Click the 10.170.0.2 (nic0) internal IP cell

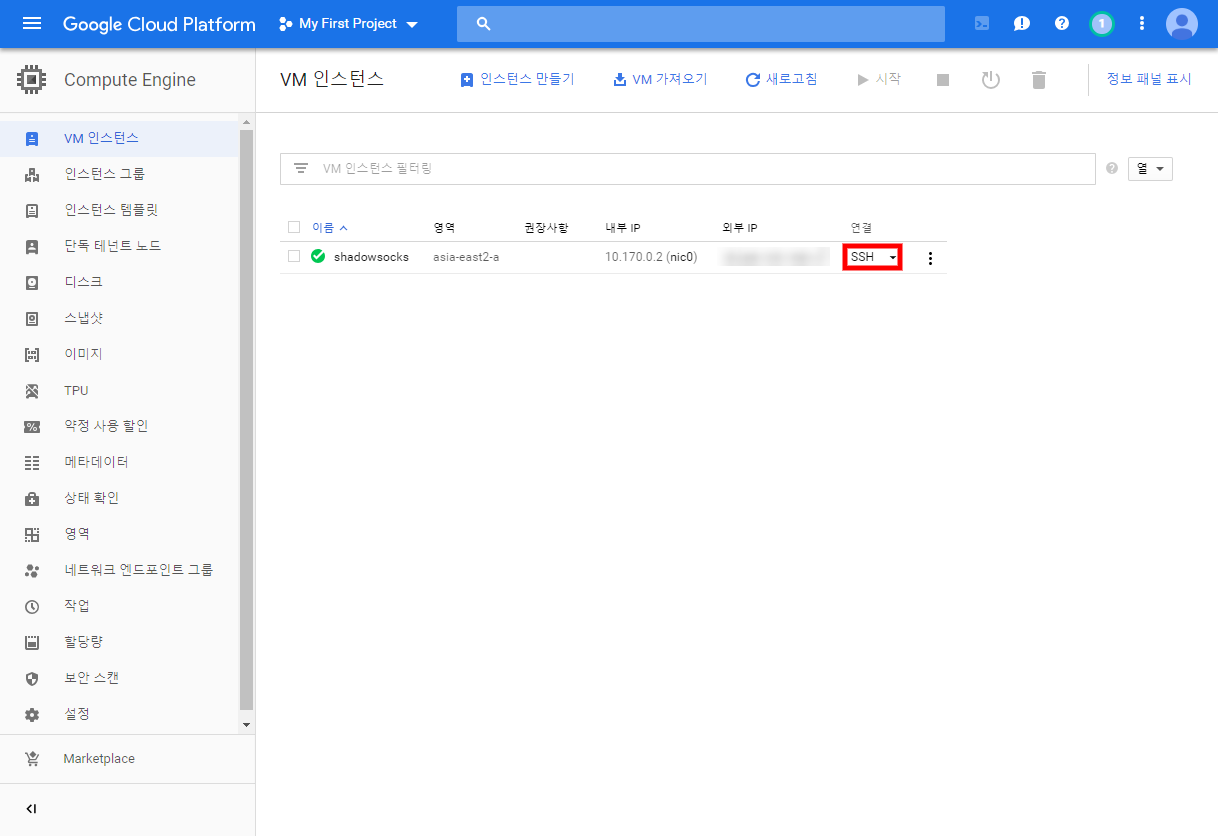click(x=651, y=257)
